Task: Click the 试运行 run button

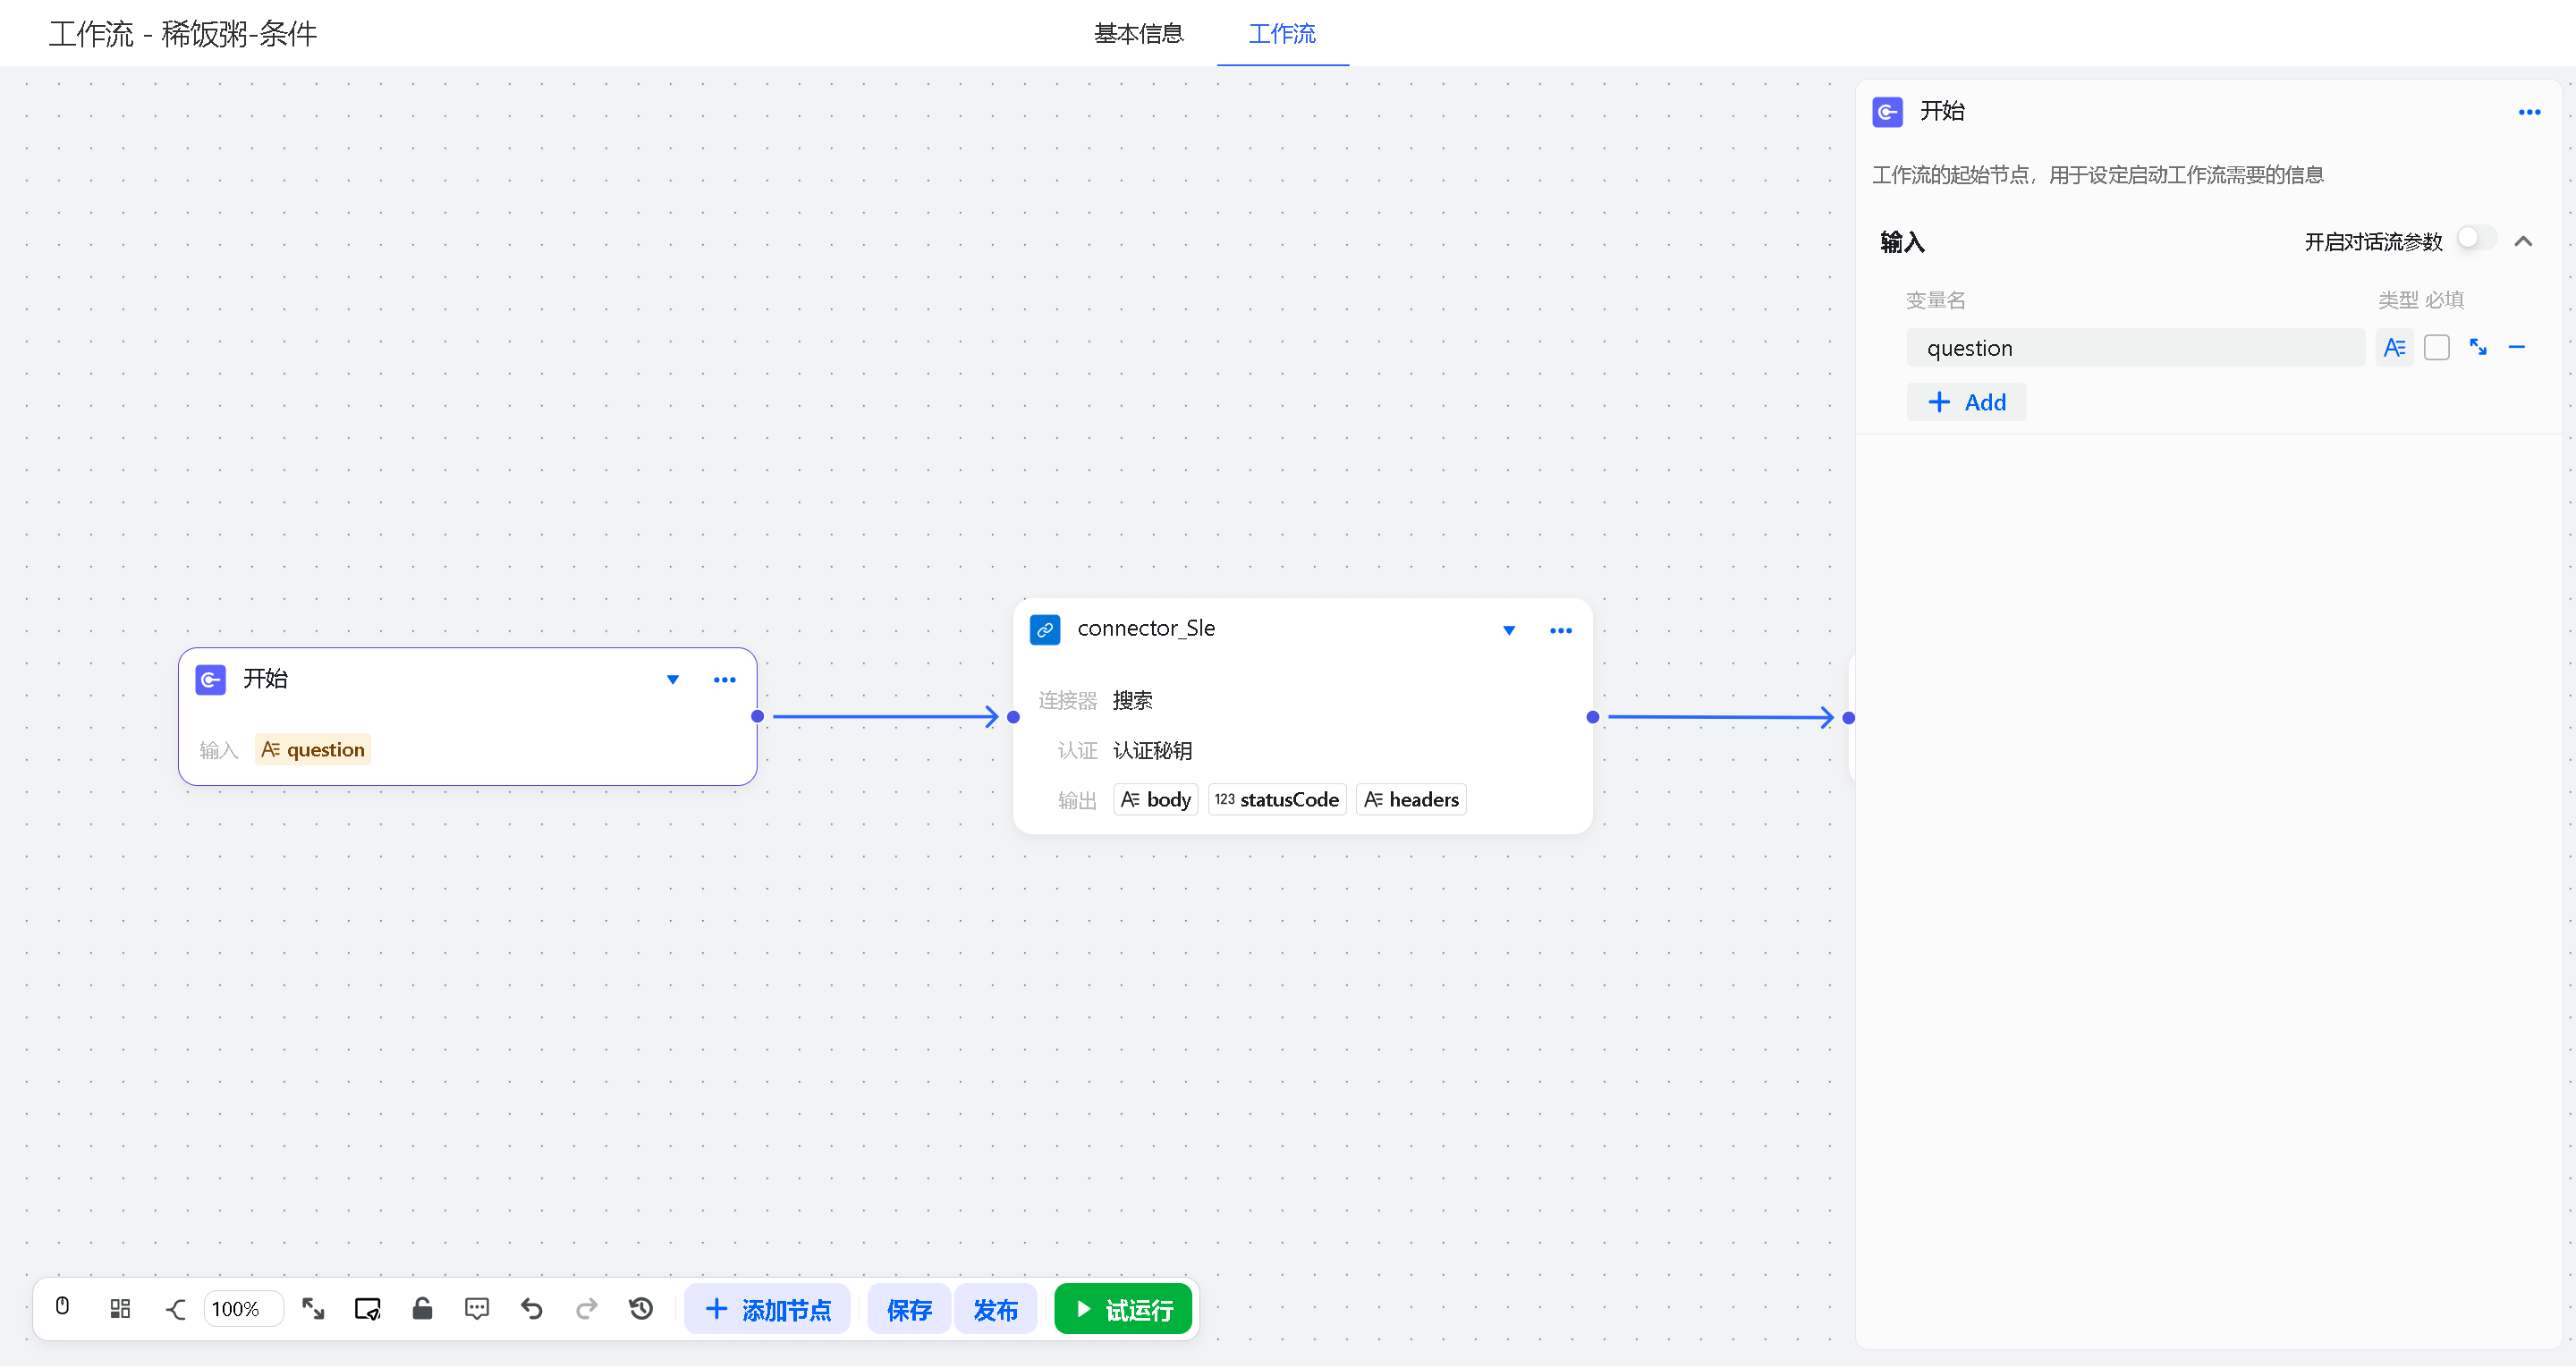Action: [1123, 1309]
